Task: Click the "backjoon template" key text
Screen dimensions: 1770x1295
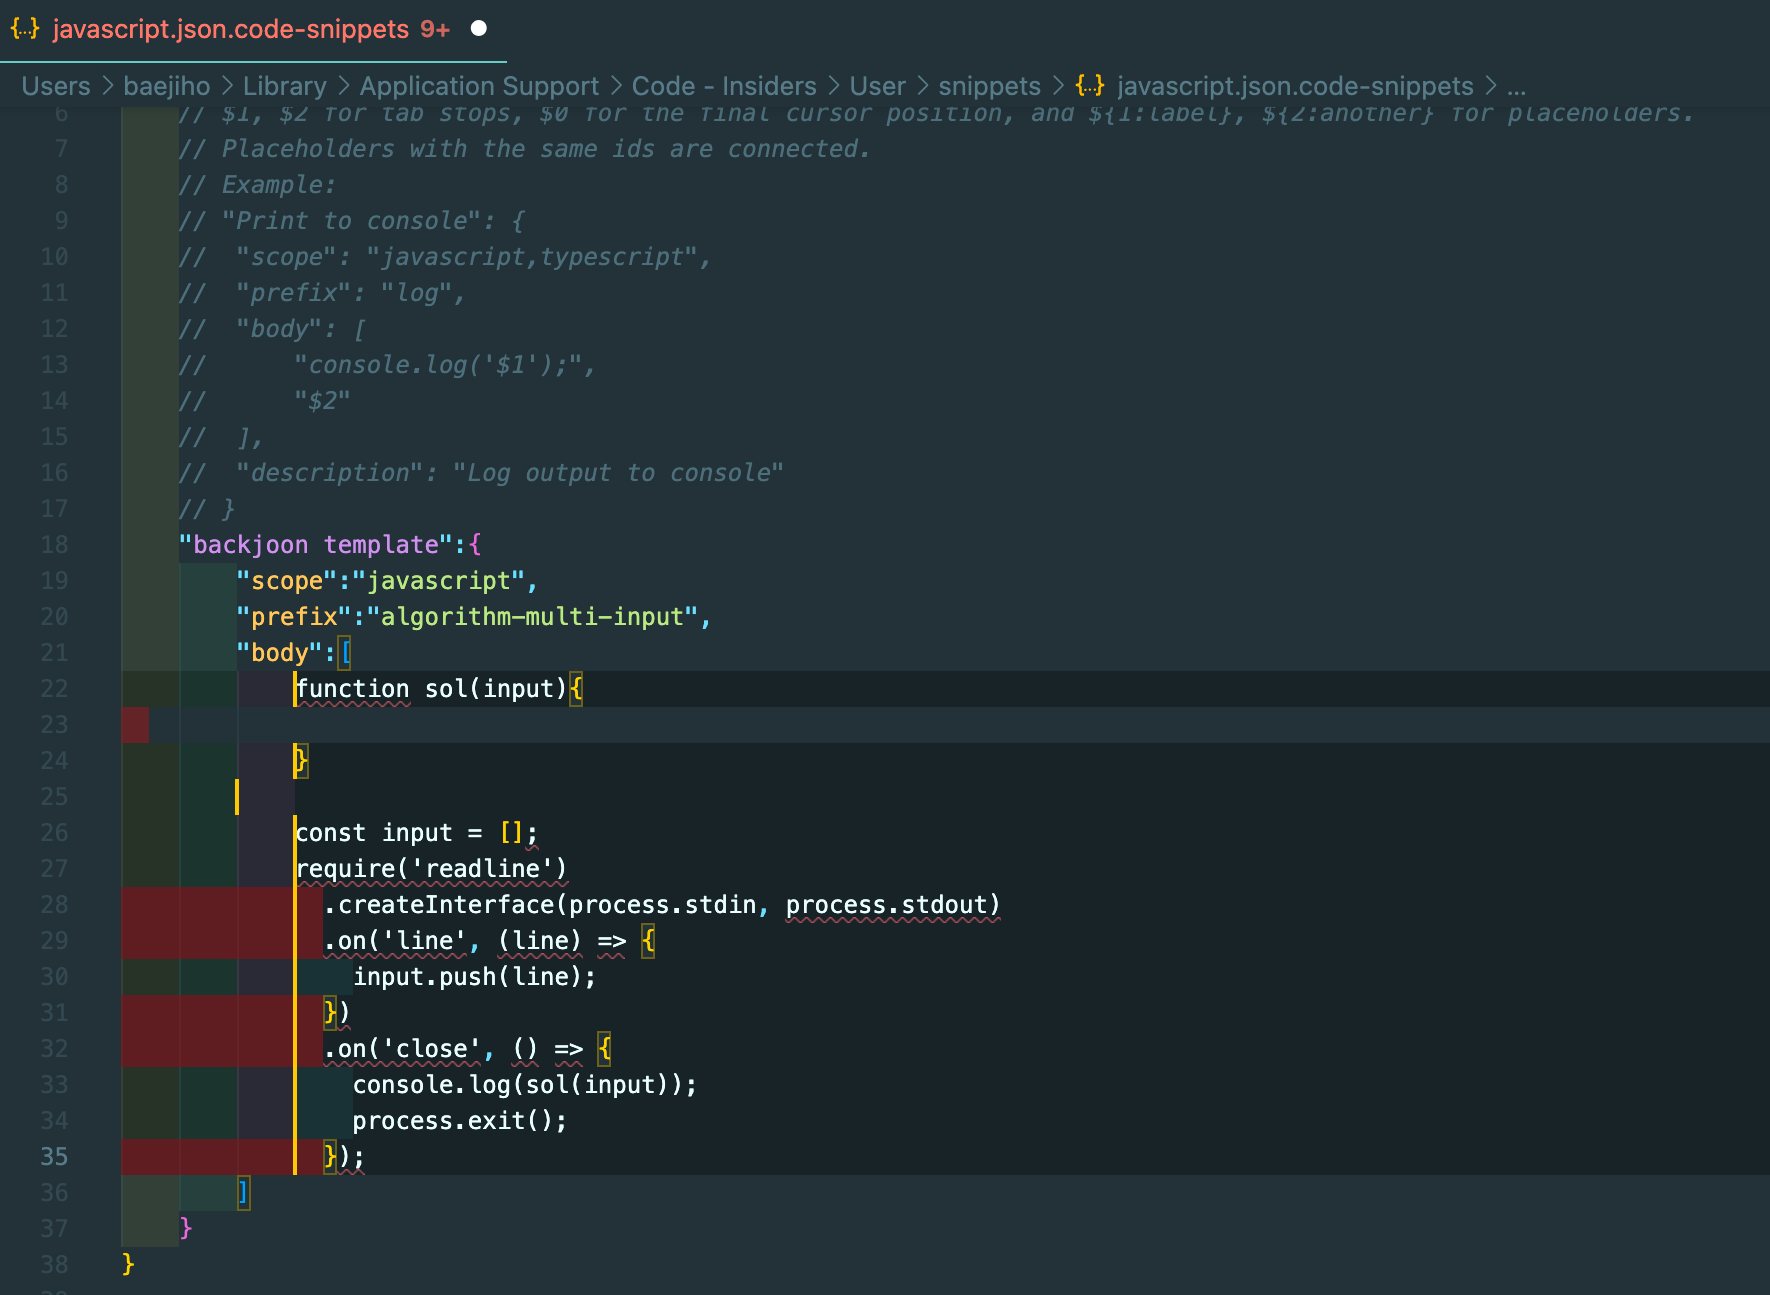Action: (x=316, y=545)
